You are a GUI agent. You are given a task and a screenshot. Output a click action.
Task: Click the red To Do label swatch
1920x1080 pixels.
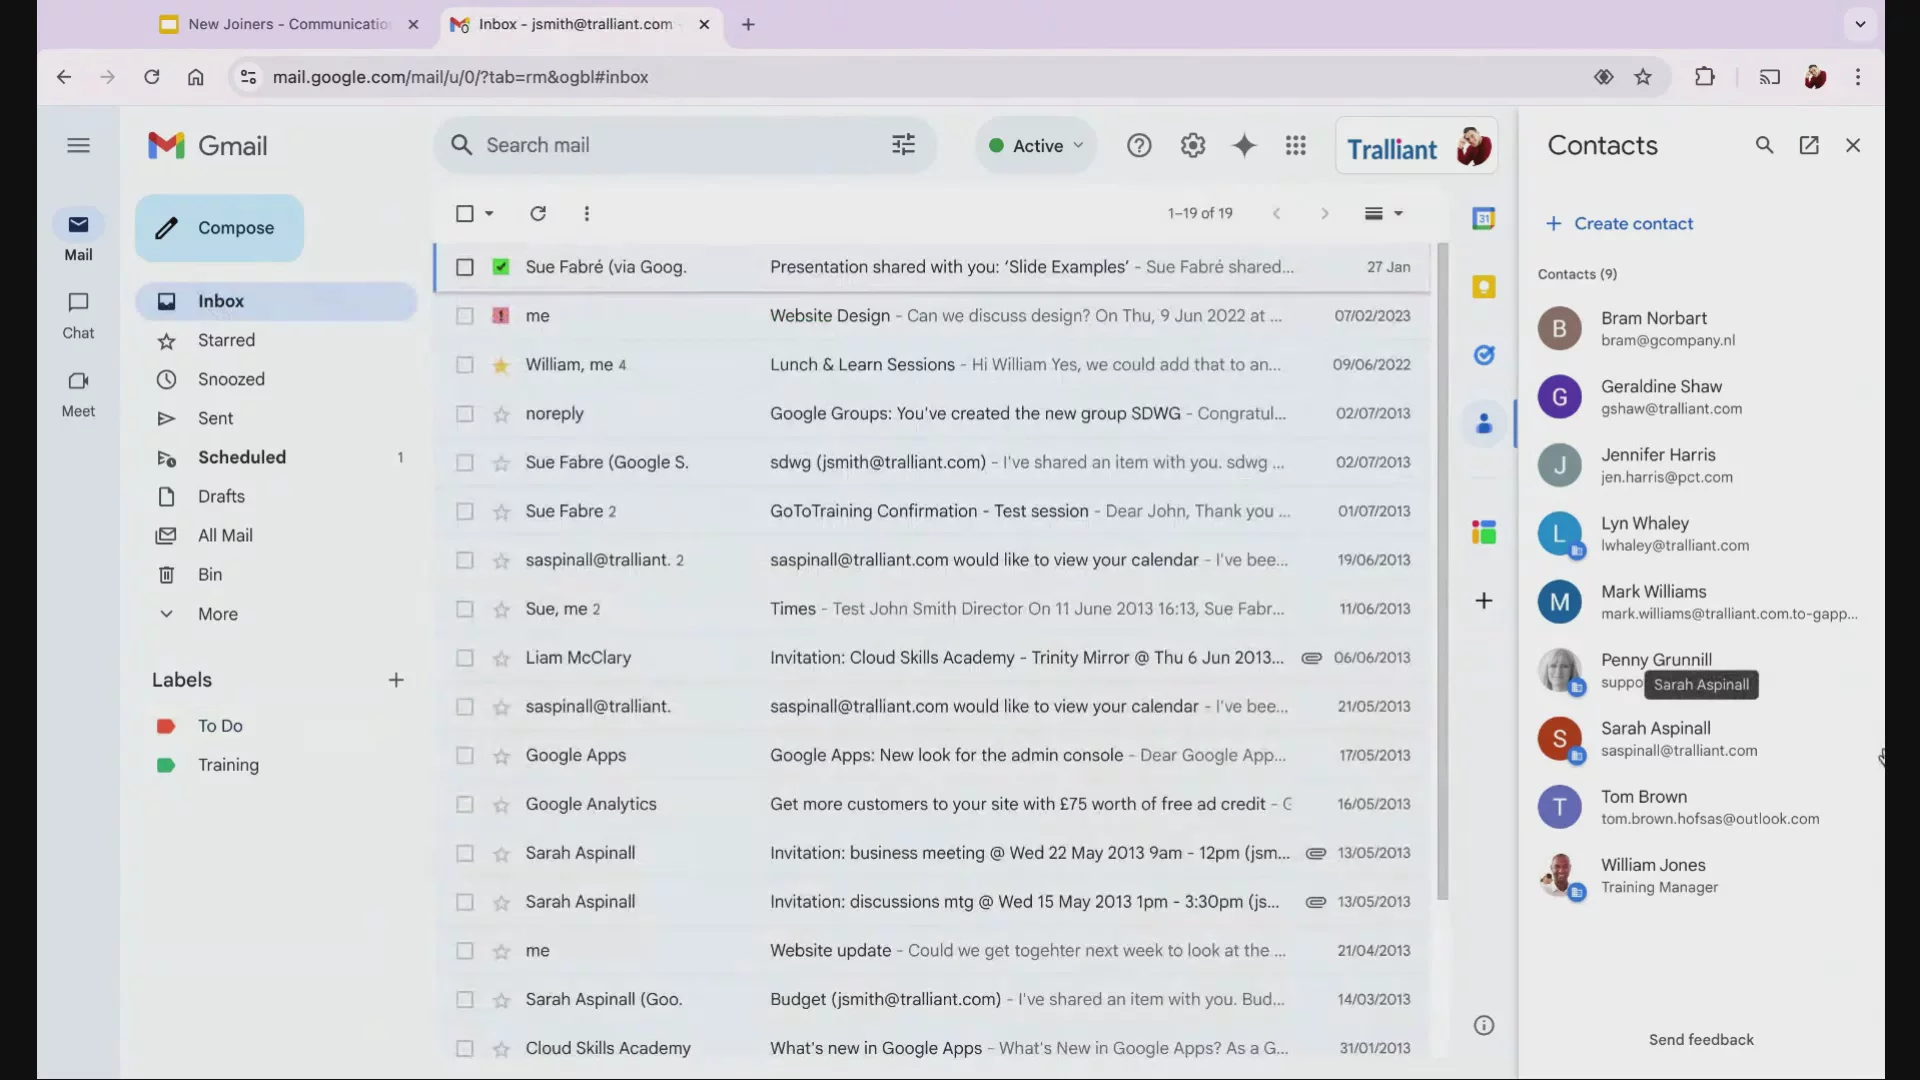coord(166,726)
